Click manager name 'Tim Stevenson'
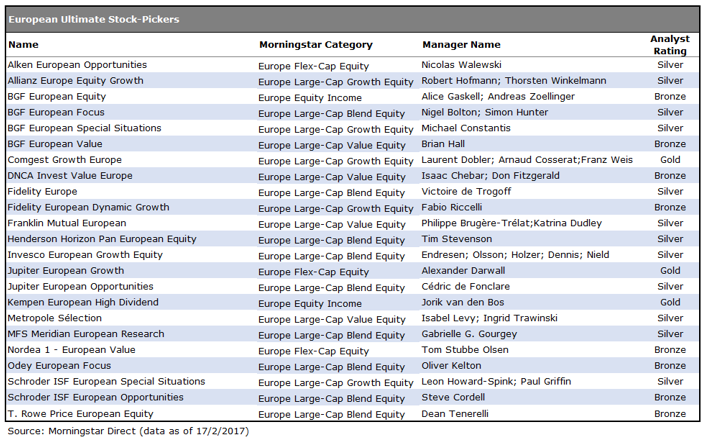708x442 pixels. pyautogui.click(x=457, y=239)
